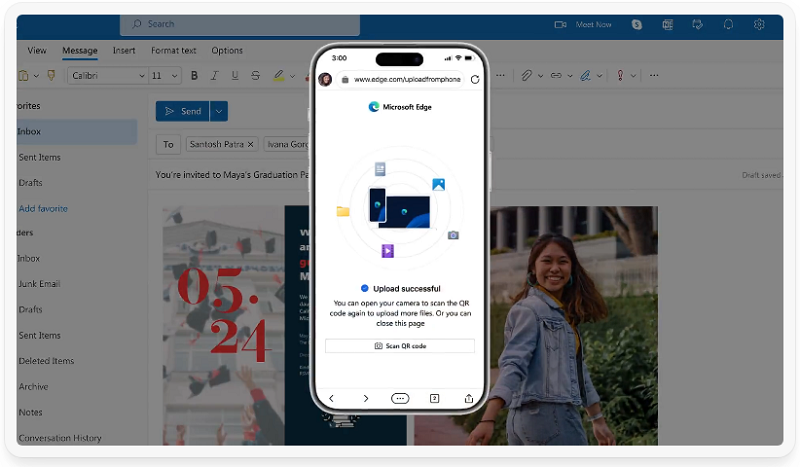Expand Send options dropdown arrow
This screenshot has height=467, width=800.
(220, 111)
